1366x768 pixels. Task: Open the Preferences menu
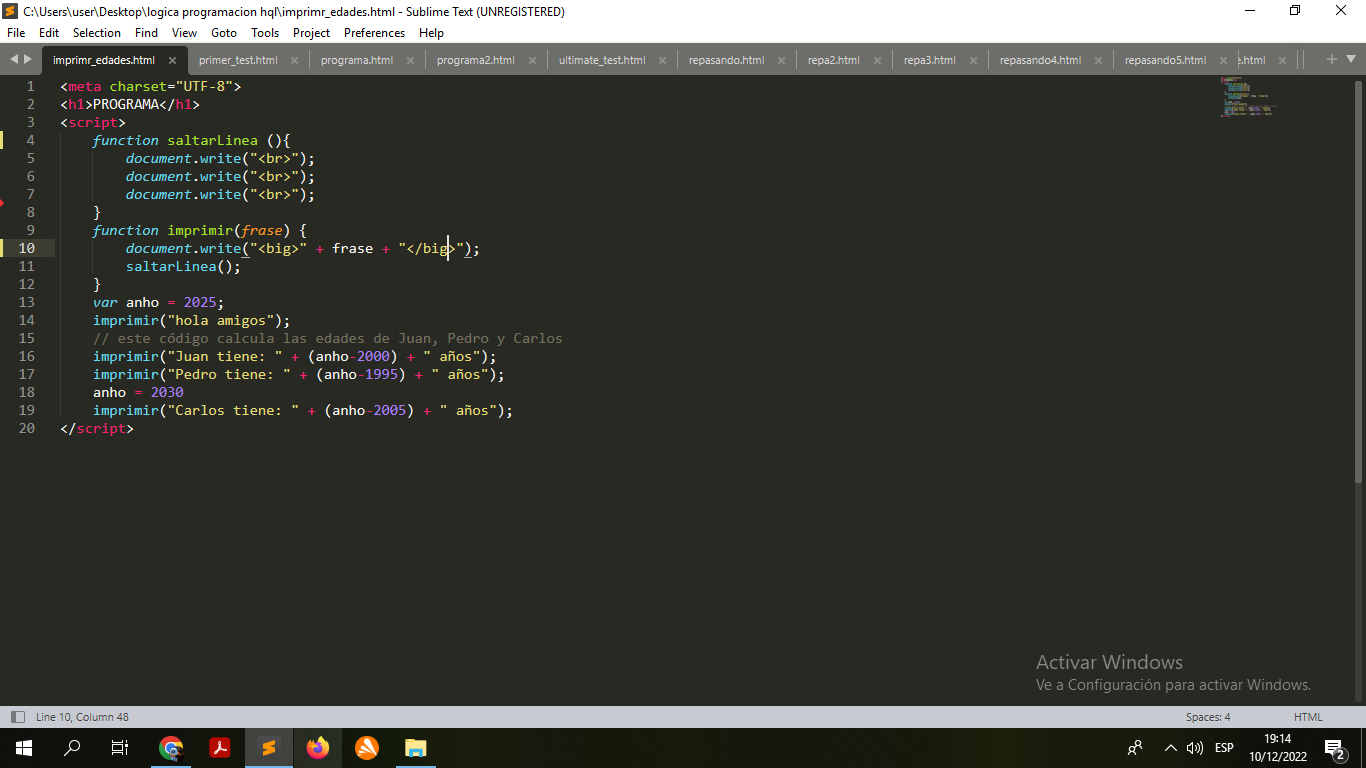[374, 33]
